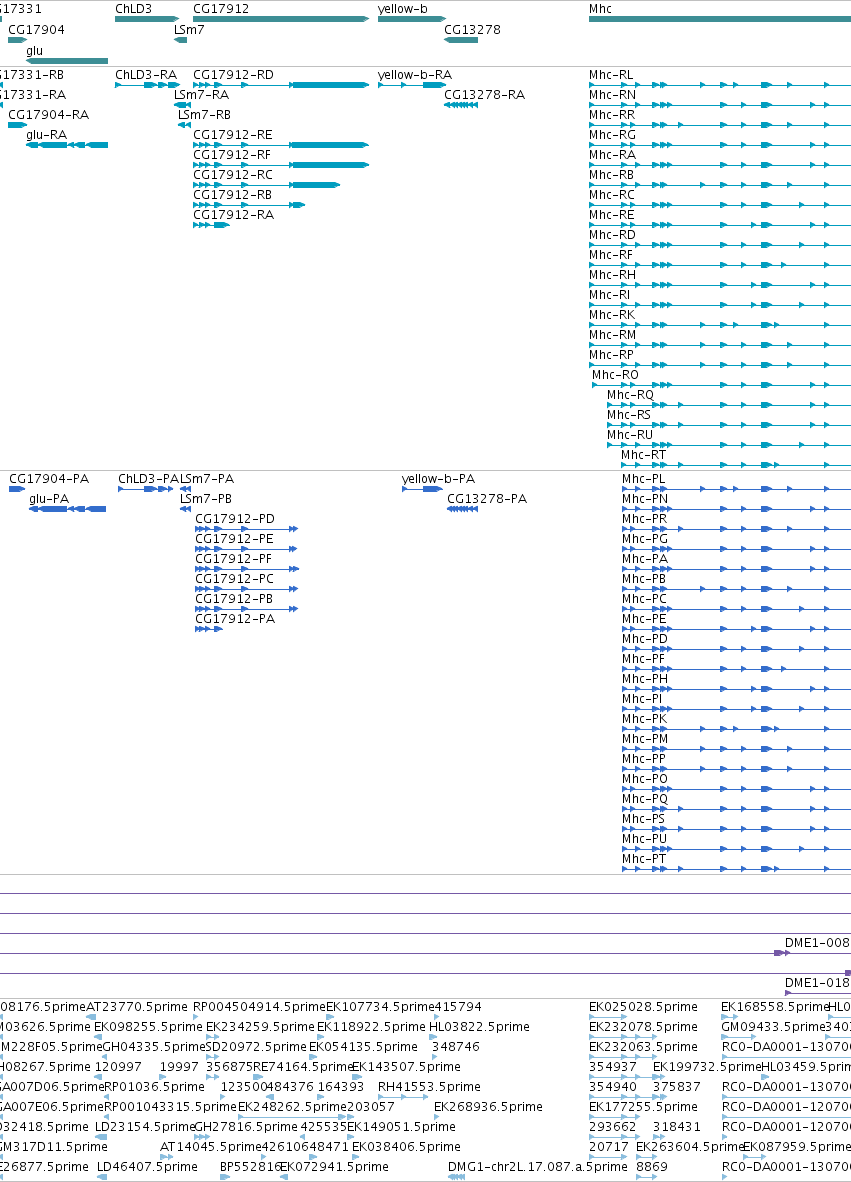Select EST EK143507.5prime

[x=406, y=1067]
